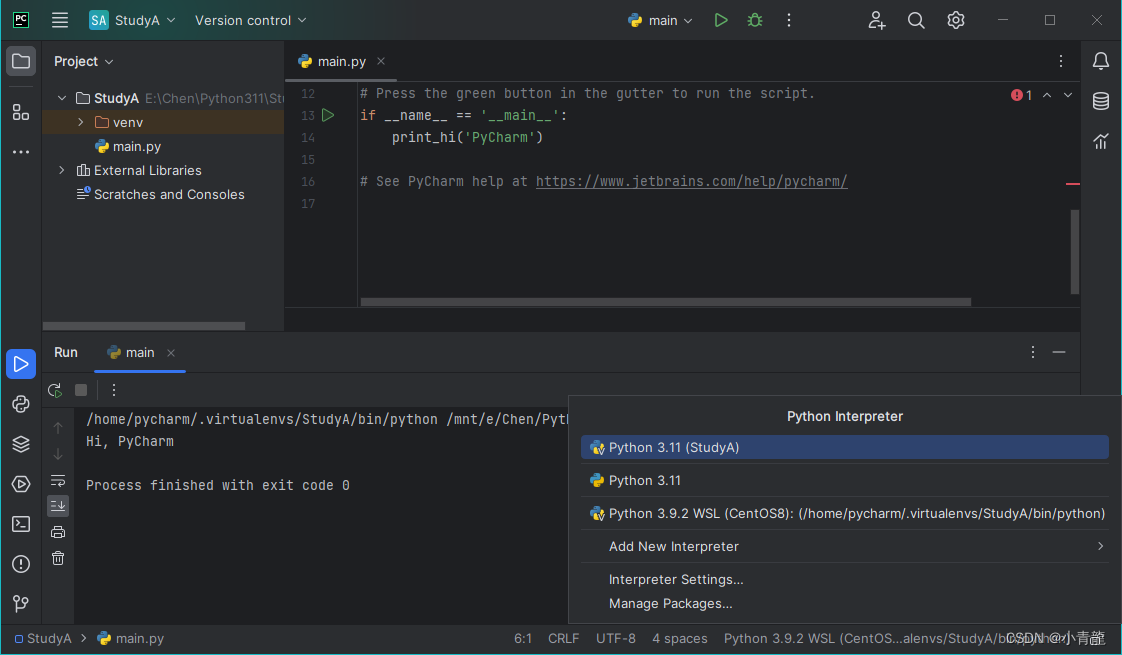Screen dimensions: 1122x655
Task: Open editor tabs options kebab menu
Action: (x=1060, y=62)
